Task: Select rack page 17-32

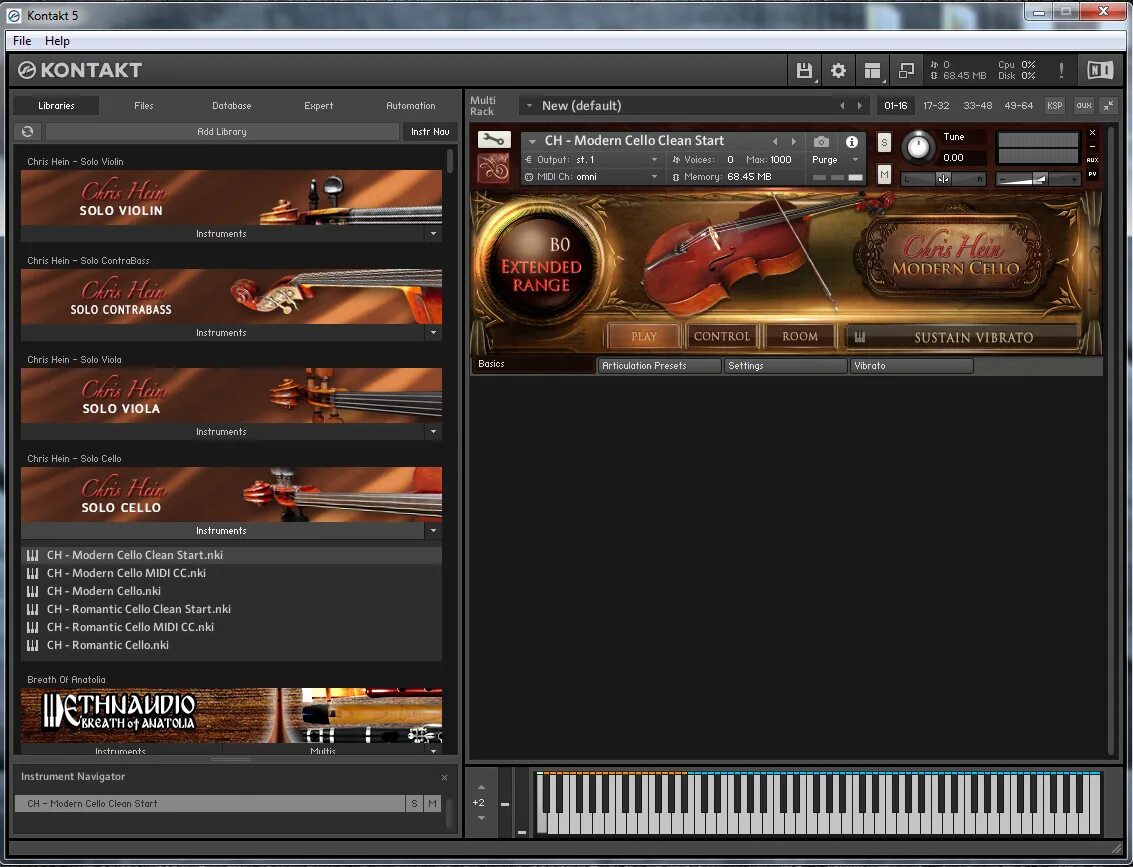Action: coord(936,105)
